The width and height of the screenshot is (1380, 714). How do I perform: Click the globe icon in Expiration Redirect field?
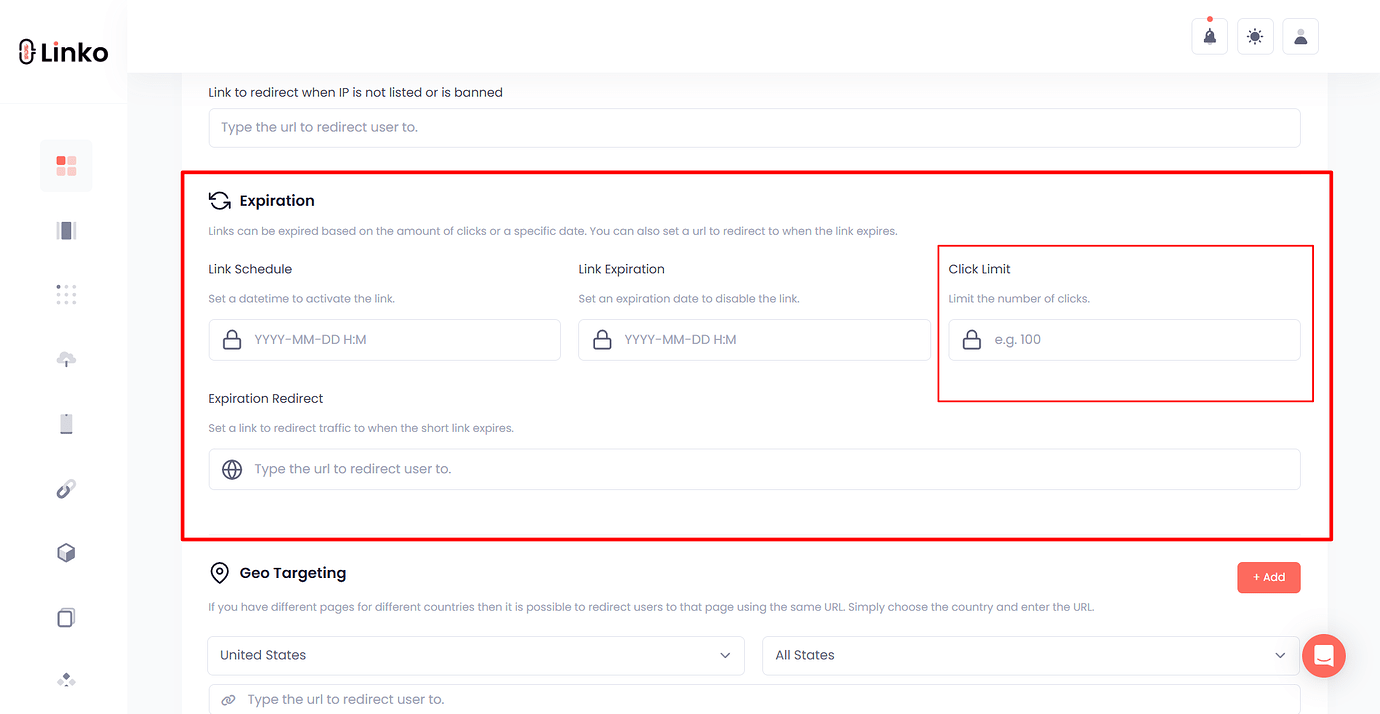click(232, 468)
